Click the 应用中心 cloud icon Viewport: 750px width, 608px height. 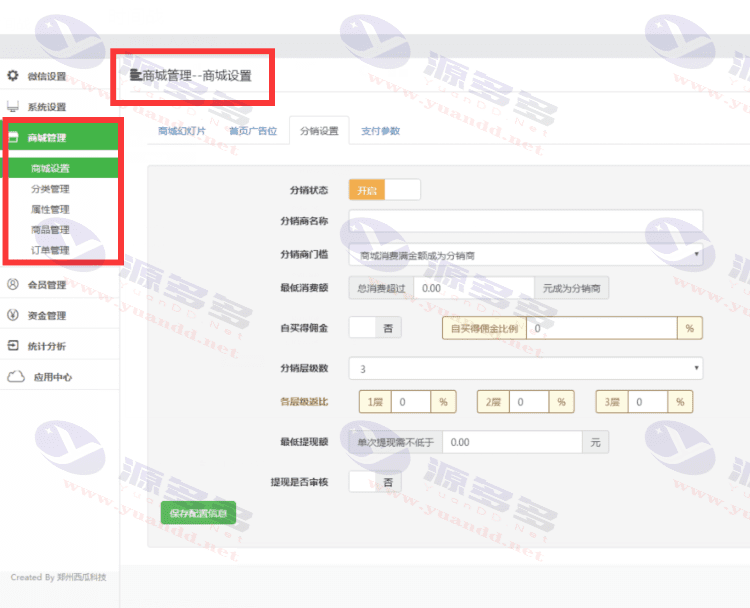coord(16,376)
